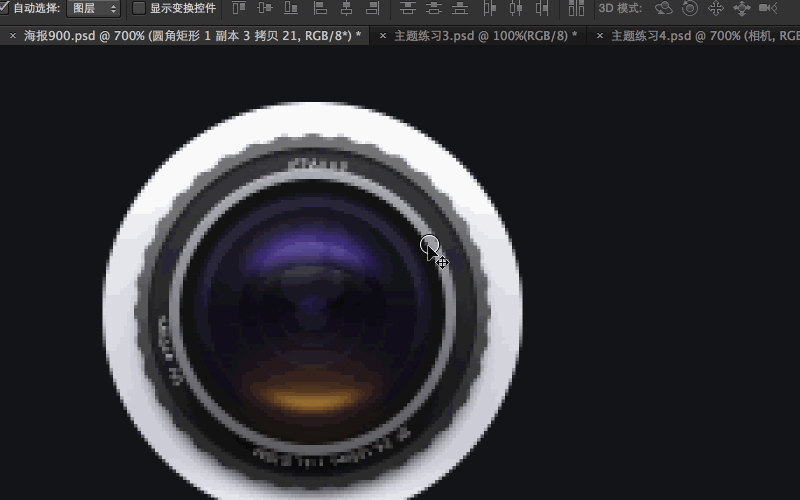Click the align right edges icon
Viewport: 800px width, 500px height.
pos(373,8)
